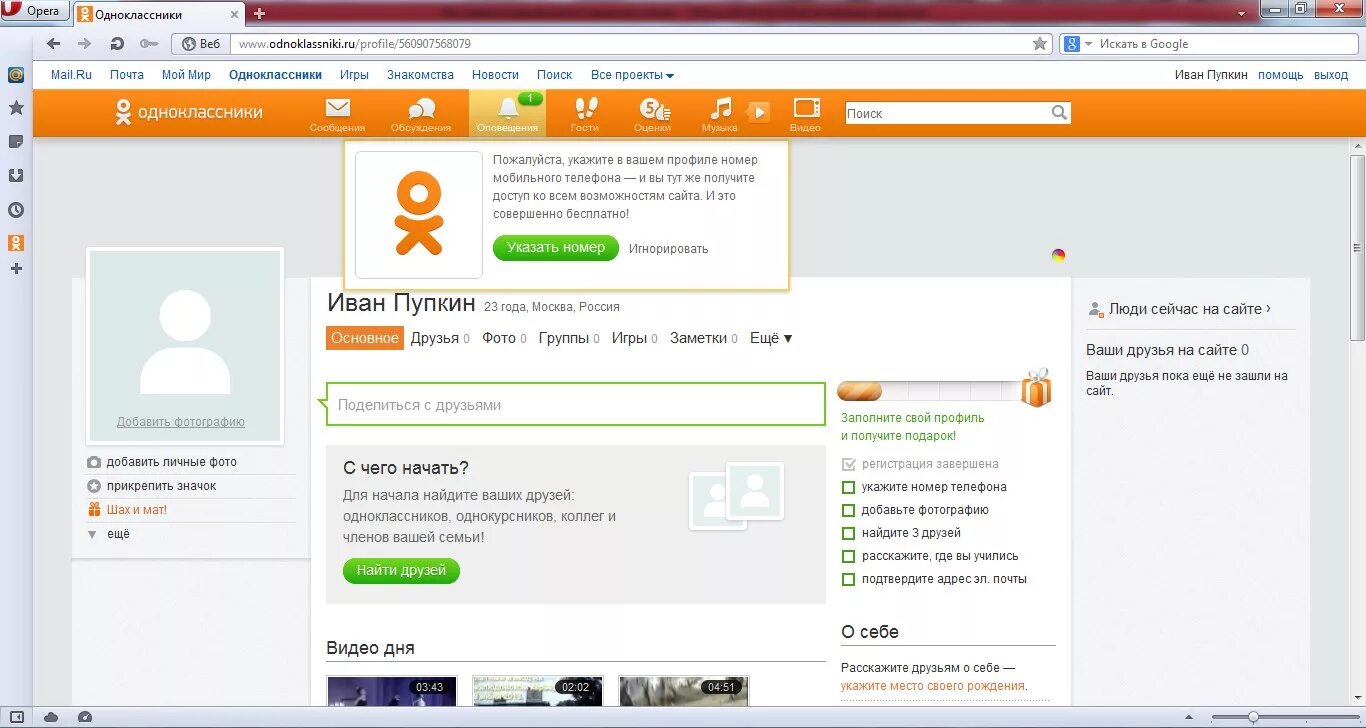Click the profile completion progress bar
1366x728 pixels.
(x=929, y=391)
